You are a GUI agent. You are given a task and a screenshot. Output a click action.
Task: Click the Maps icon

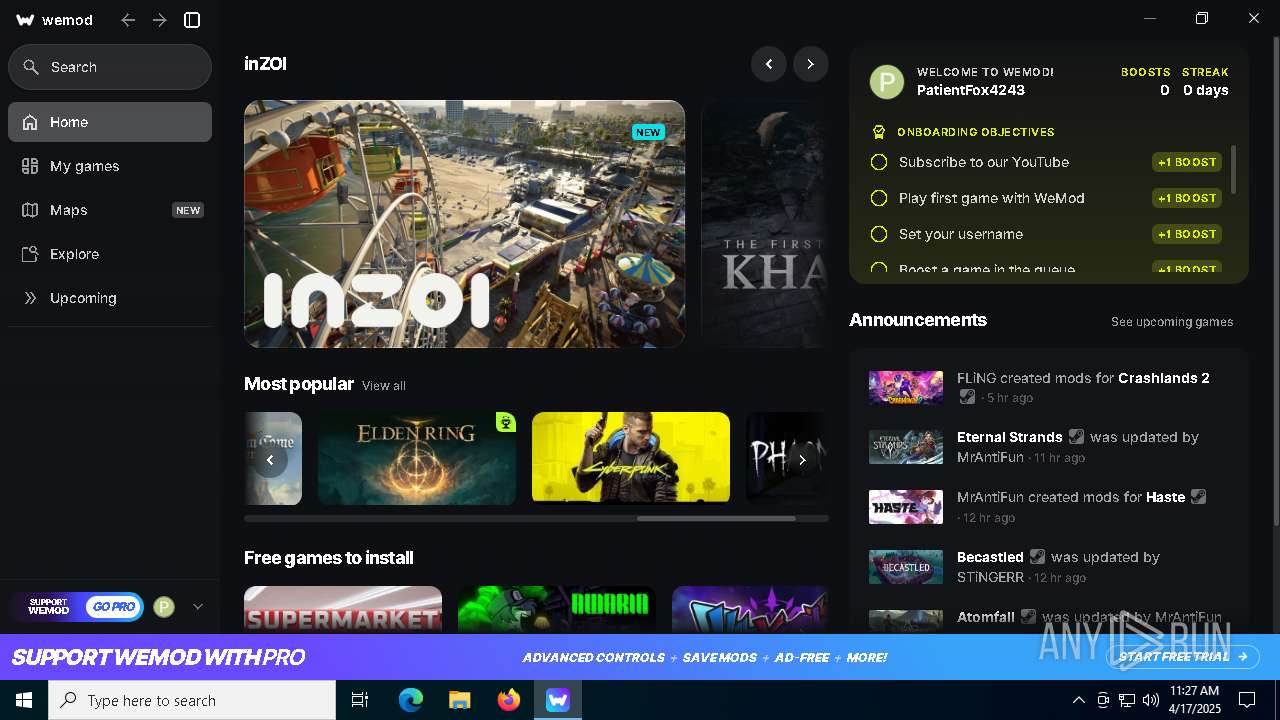30,210
